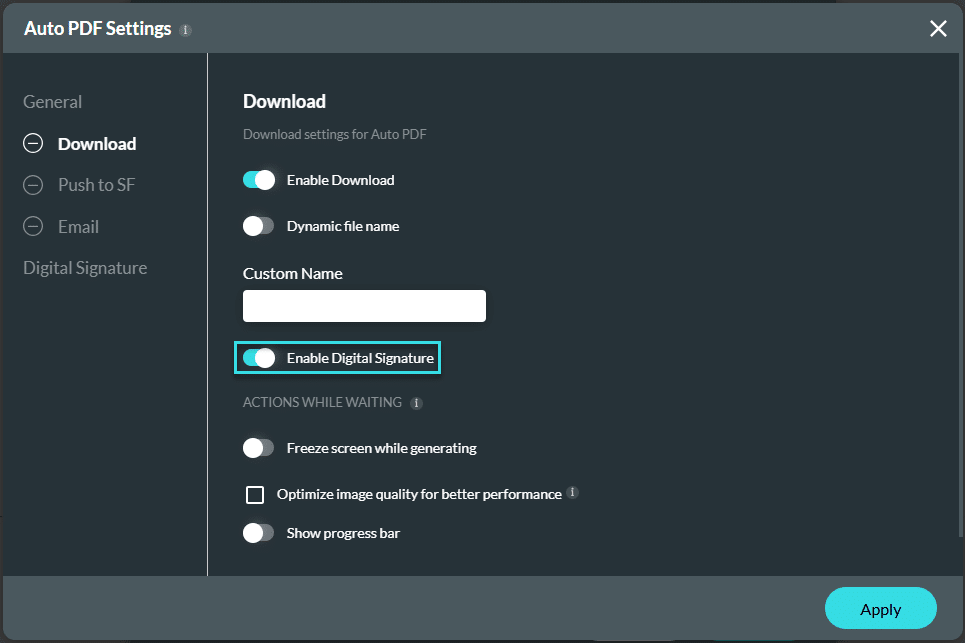Select the Download label in the sidebar
The image size is (965, 643).
97,144
